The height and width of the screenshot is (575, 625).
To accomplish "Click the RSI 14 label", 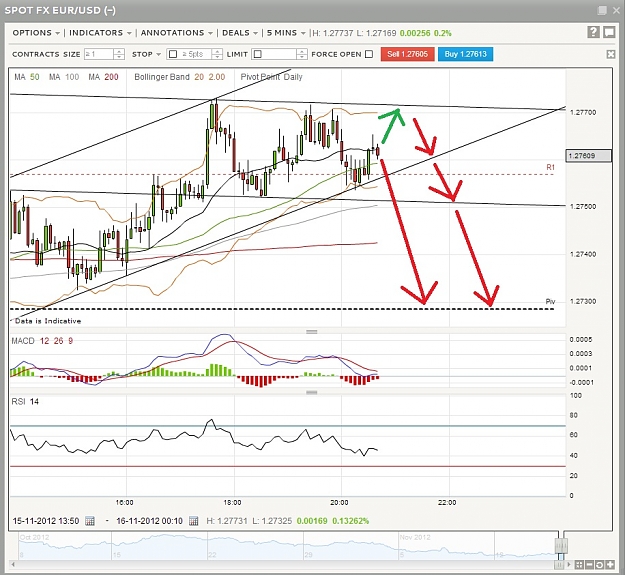I will click(x=25, y=402).
